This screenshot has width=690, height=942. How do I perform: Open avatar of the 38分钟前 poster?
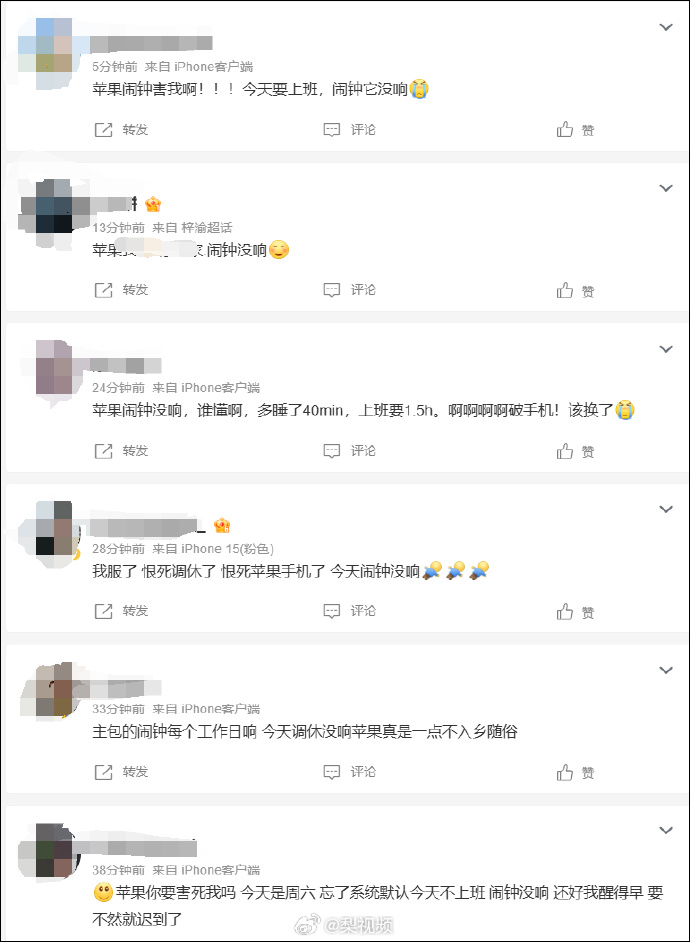[54, 849]
